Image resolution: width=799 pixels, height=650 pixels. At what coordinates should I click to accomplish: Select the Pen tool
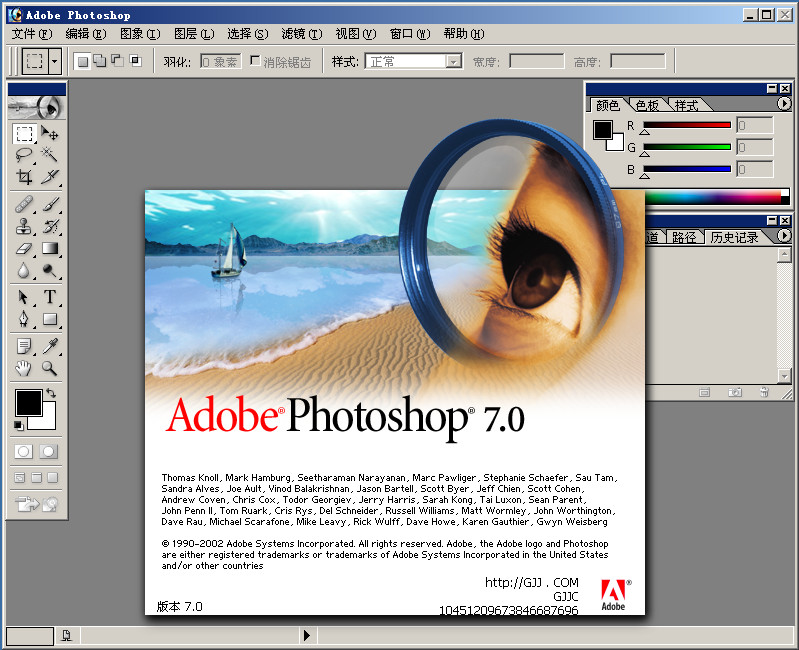24,319
